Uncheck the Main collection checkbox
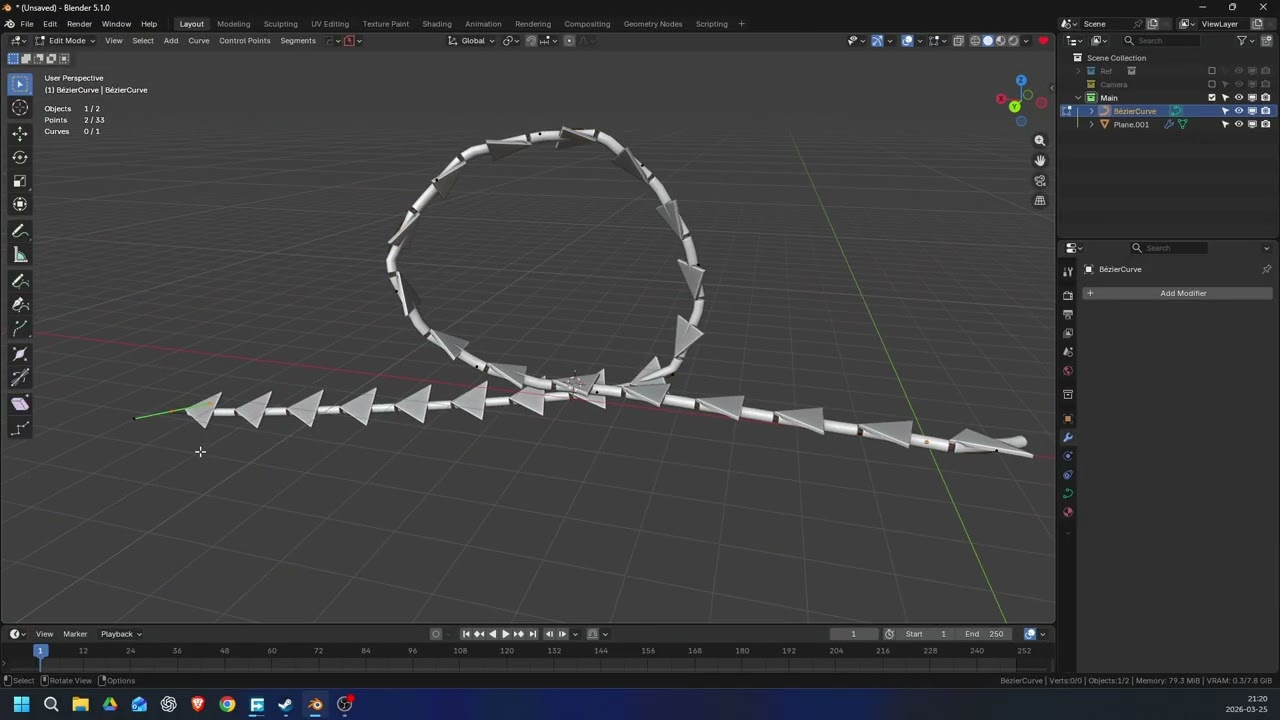Screen dimensions: 1280x720 pos(1212,98)
